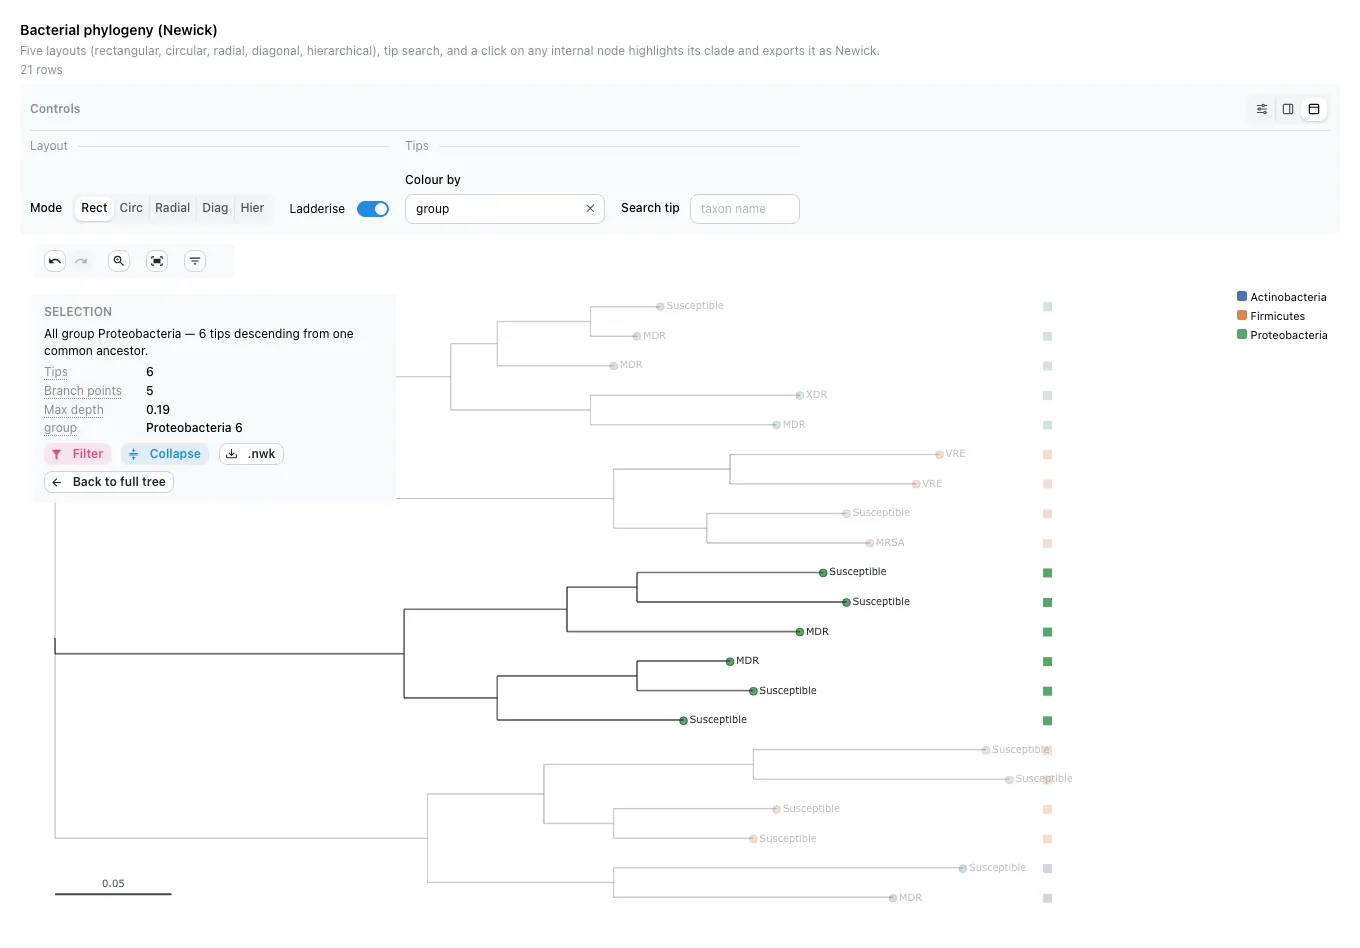Select Rect layout mode
This screenshot has width=1360, height=948.
pos(94,208)
